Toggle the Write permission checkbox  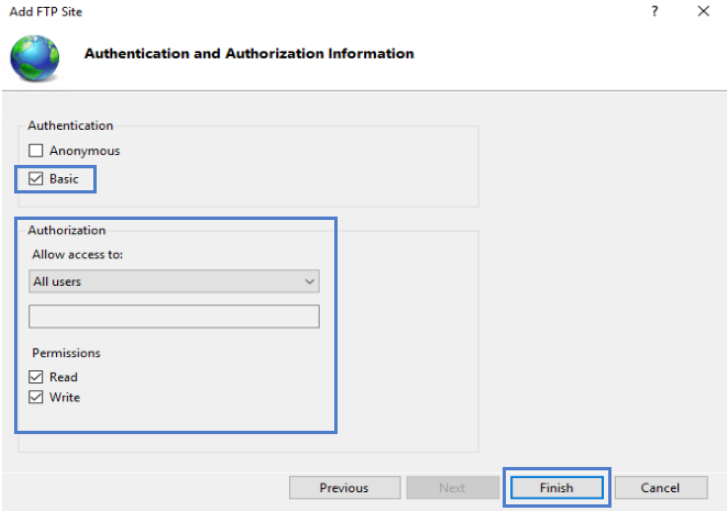[36, 397]
